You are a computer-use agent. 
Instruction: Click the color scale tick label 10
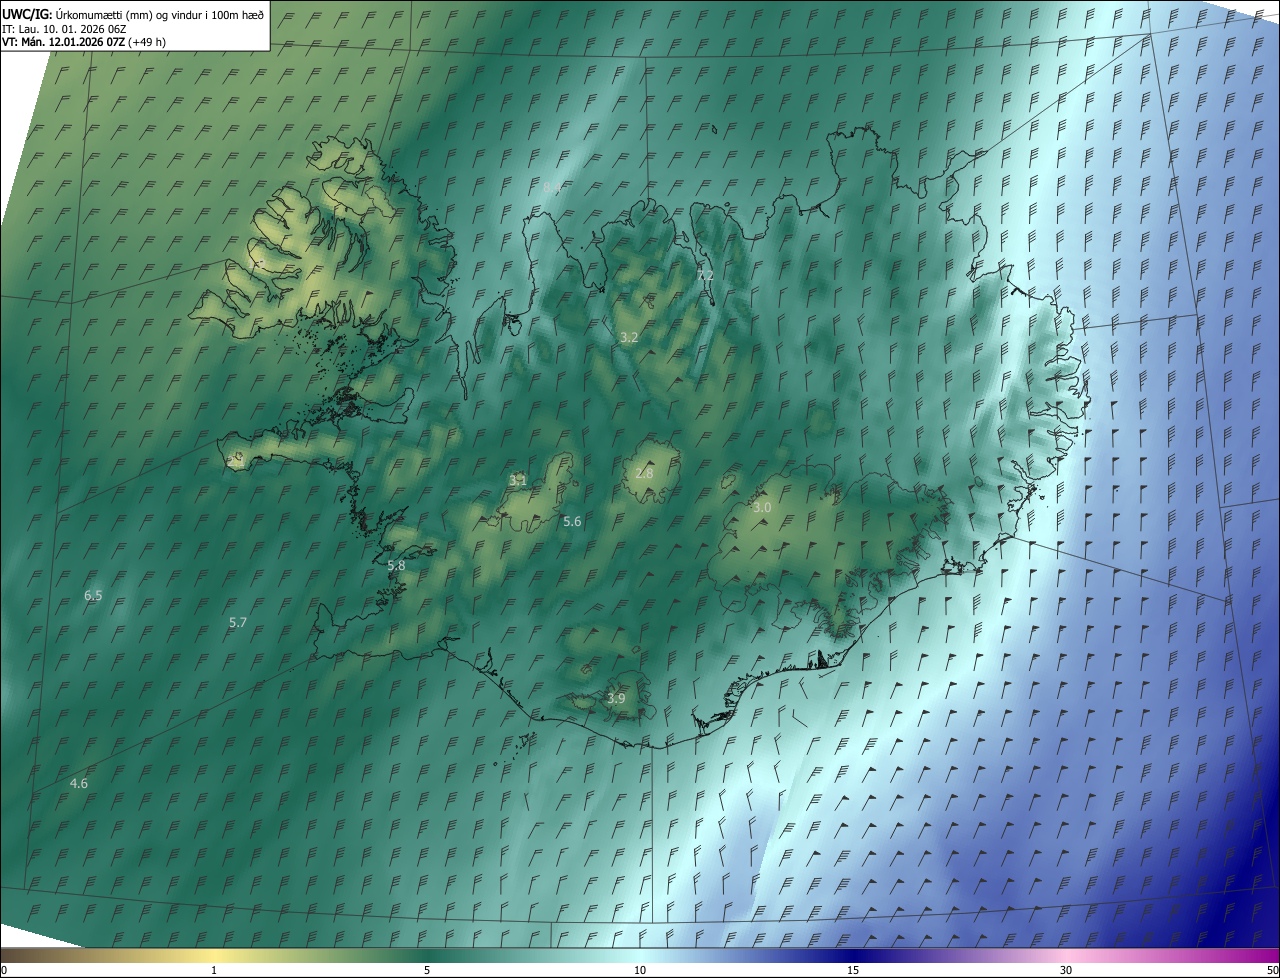click(x=640, y=971)
